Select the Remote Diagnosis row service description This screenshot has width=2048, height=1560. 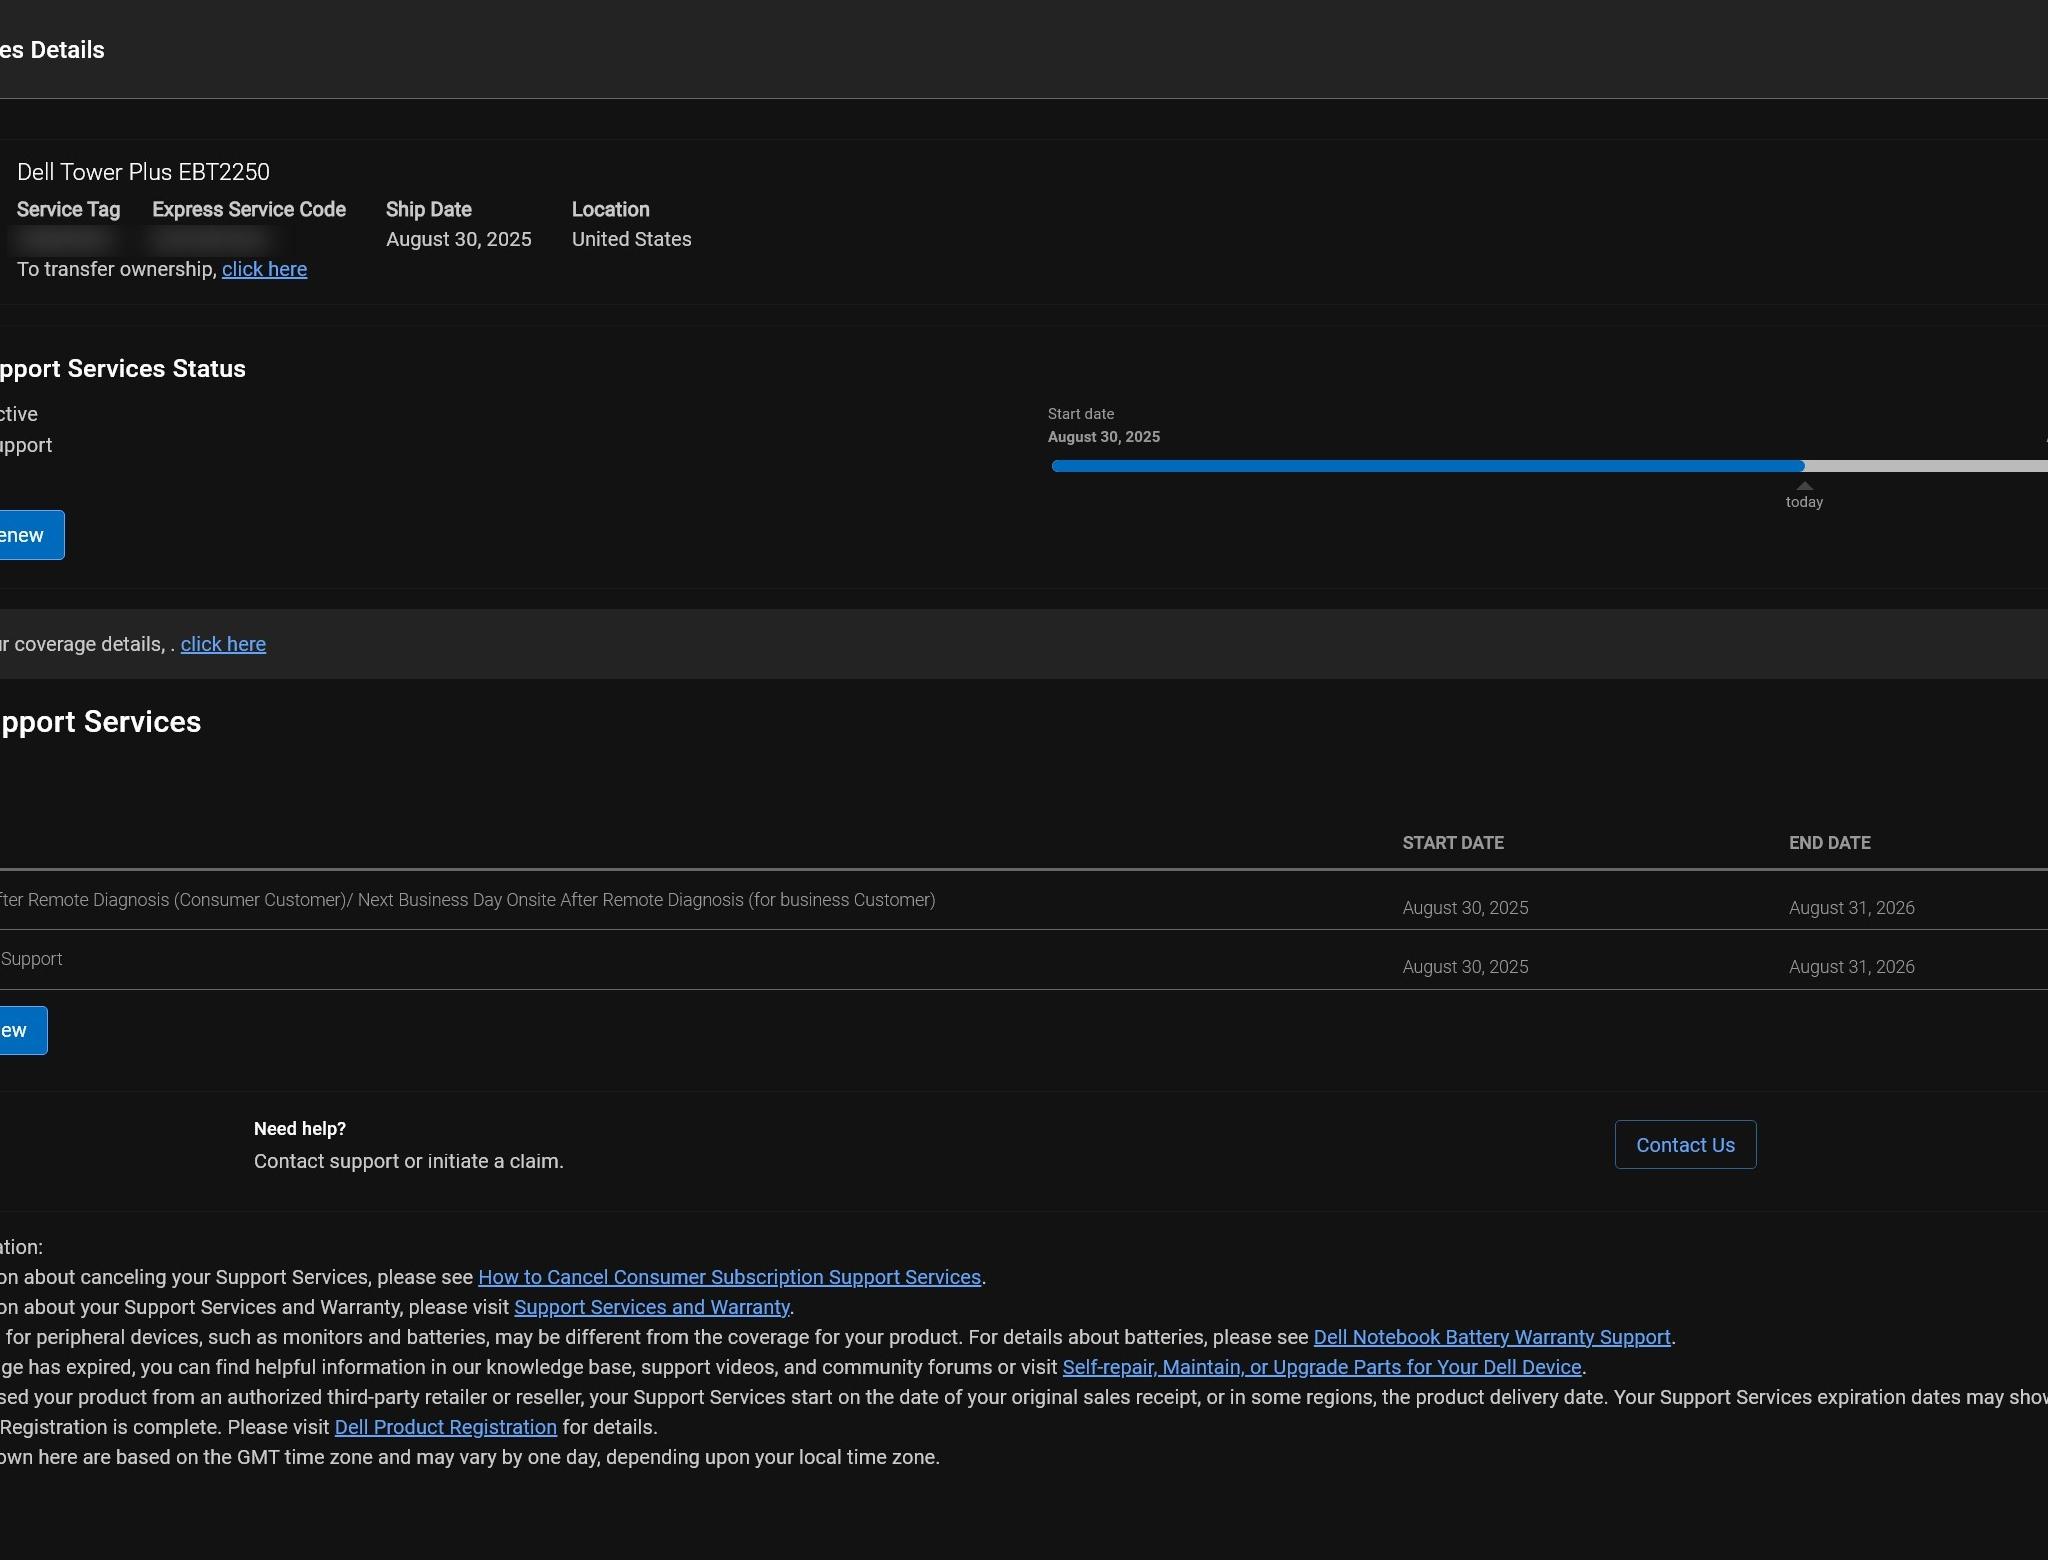(467, 900)
